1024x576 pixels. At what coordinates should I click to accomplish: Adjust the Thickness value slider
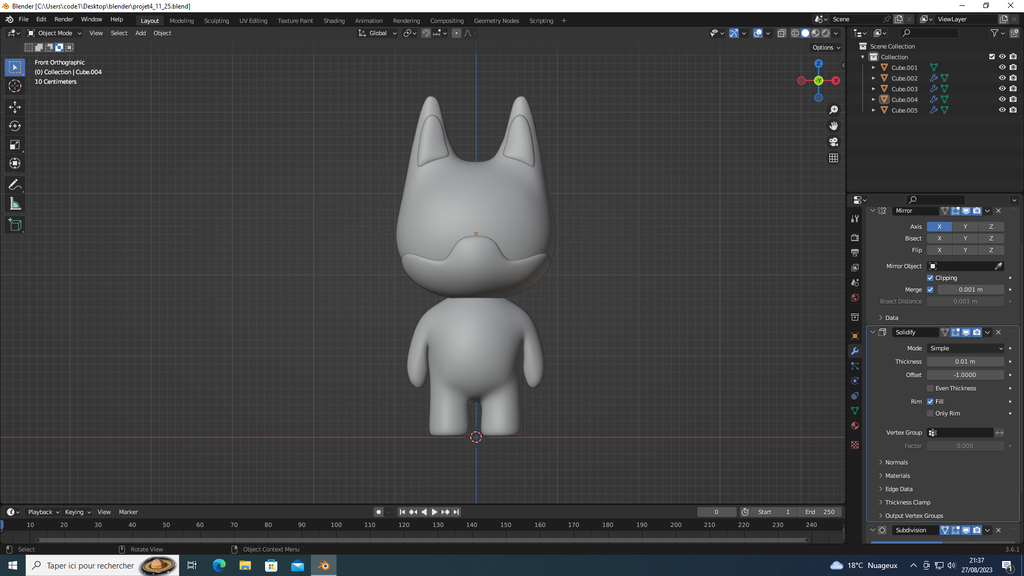[x=965, y=361]
